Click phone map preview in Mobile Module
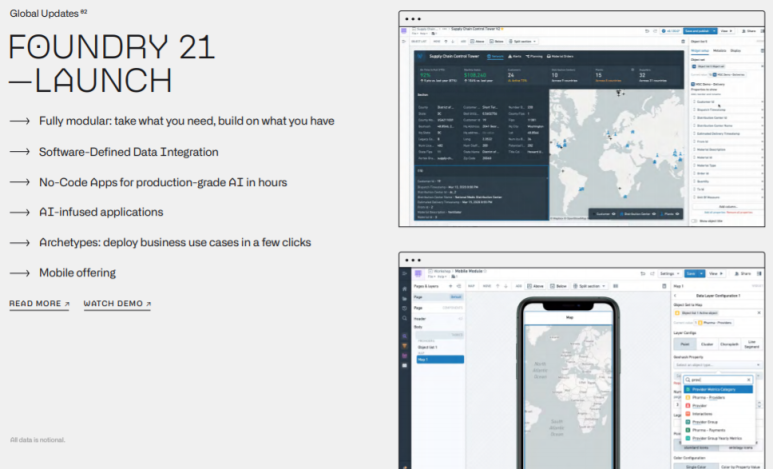773x469 pixels. coord(568,397)
